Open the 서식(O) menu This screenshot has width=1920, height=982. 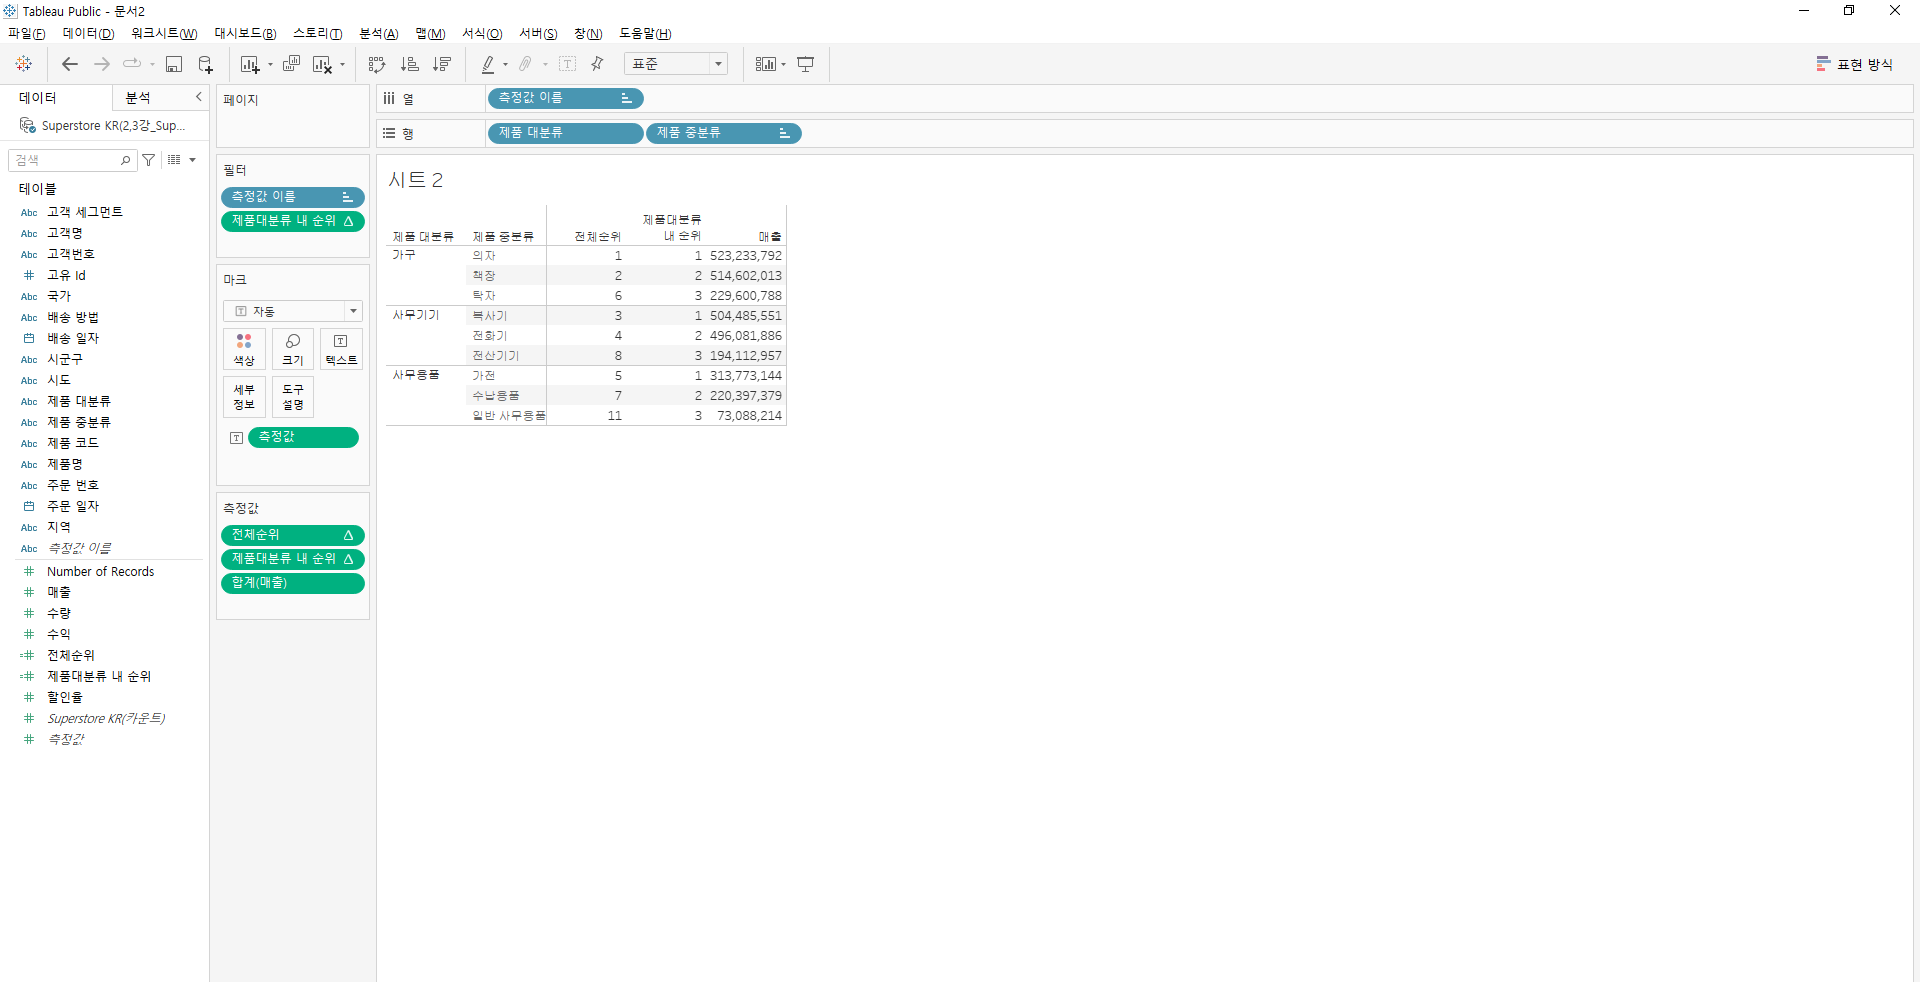tap(482, 34)
